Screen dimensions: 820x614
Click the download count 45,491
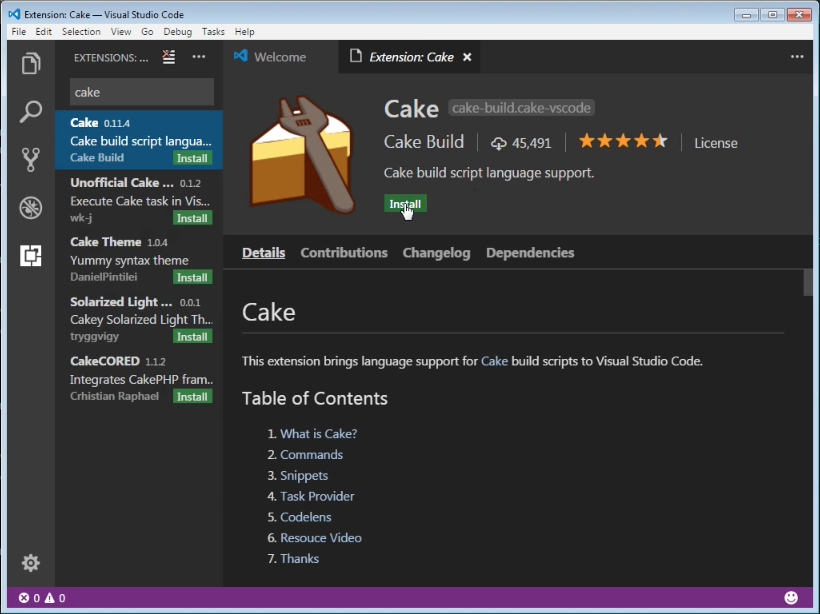click(521, 143)
